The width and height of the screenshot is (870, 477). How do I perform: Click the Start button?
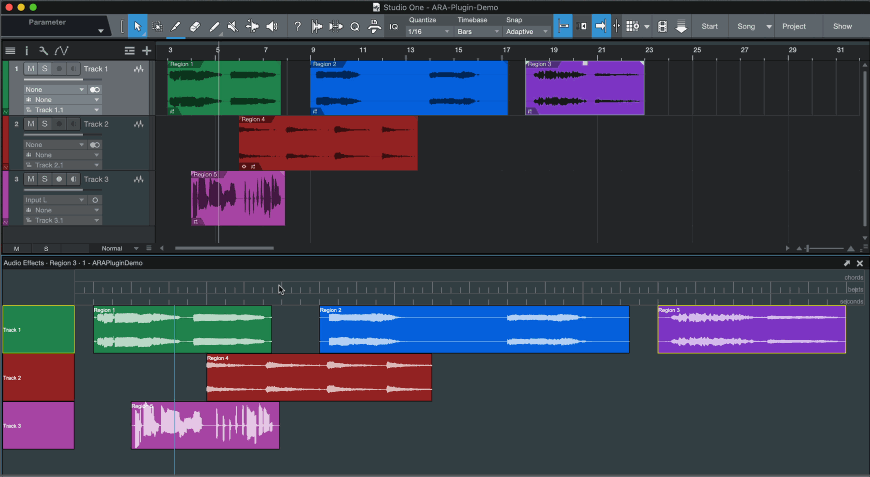[709, 26]
